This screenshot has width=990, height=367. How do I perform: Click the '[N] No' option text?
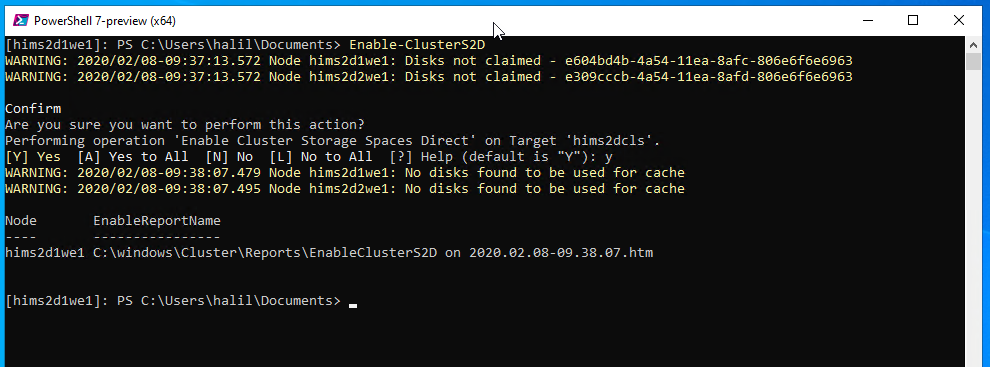(229, 157)
